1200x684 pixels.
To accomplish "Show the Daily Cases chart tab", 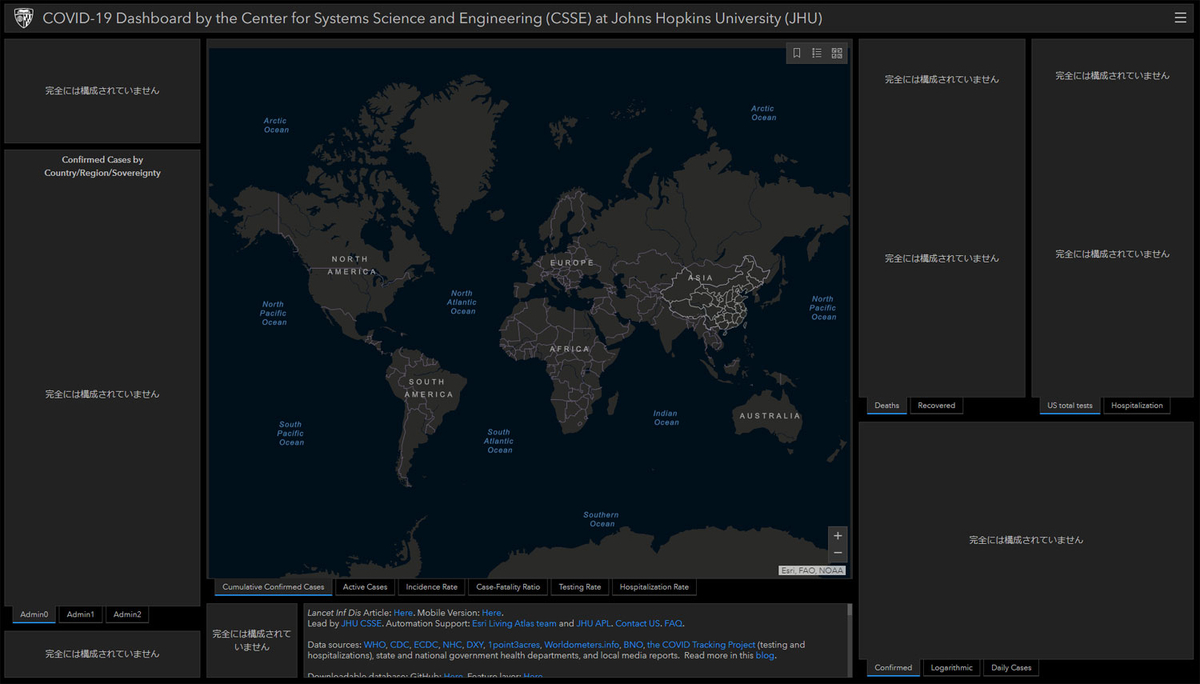I will tap(1011, 667).
